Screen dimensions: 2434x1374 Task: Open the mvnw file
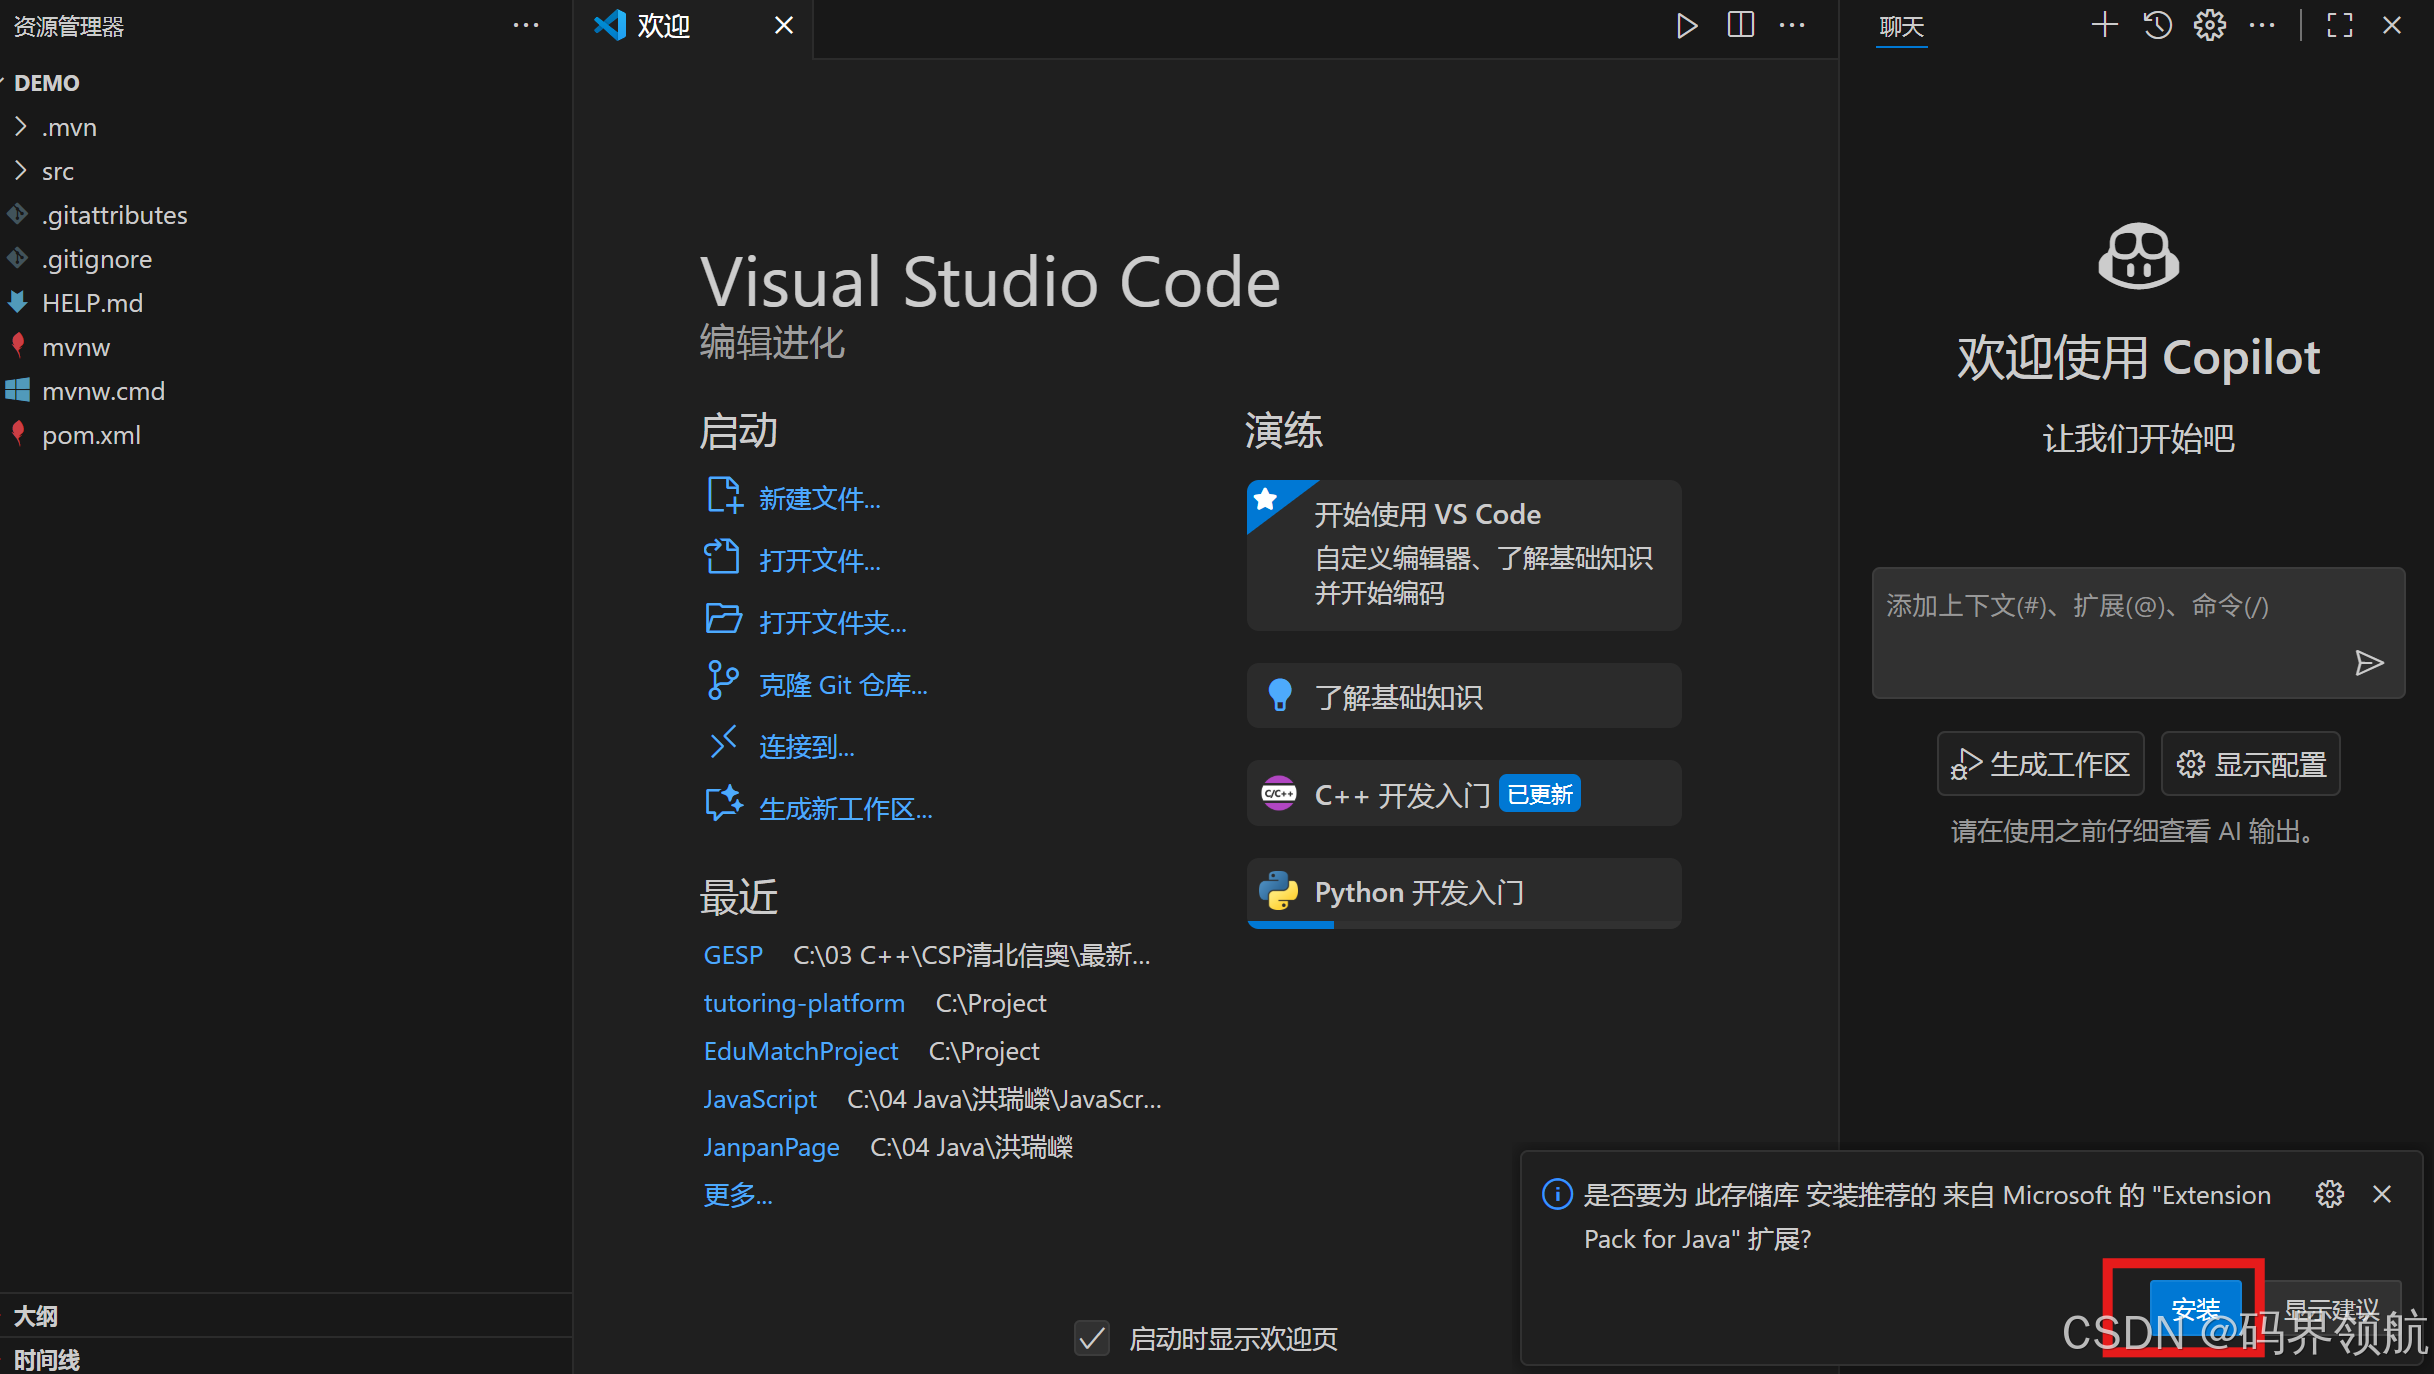pos(76,347)
